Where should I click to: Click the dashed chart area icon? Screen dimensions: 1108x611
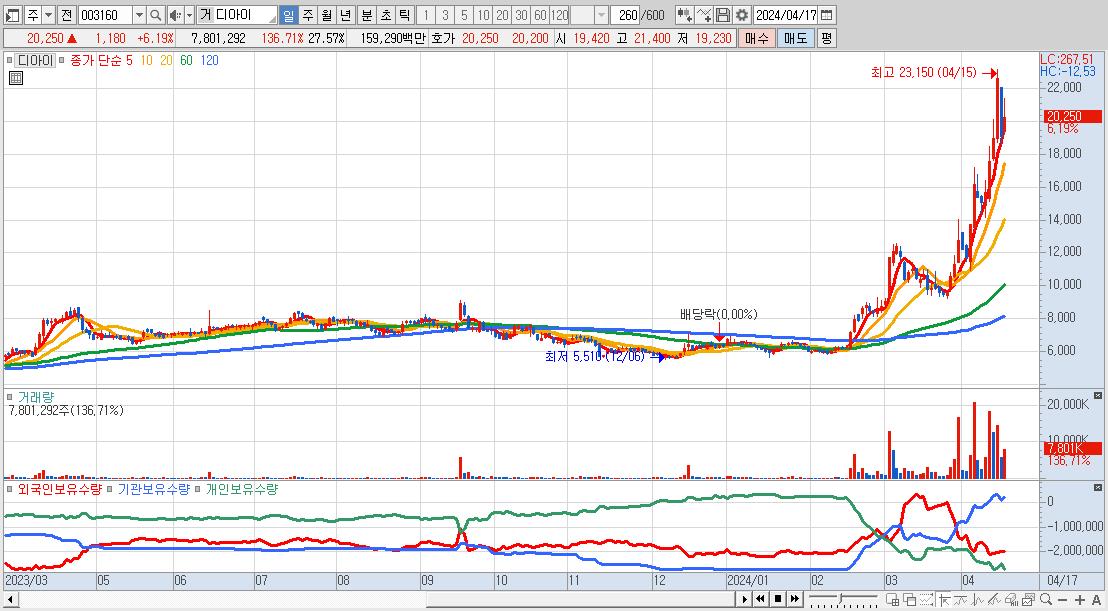926,600
